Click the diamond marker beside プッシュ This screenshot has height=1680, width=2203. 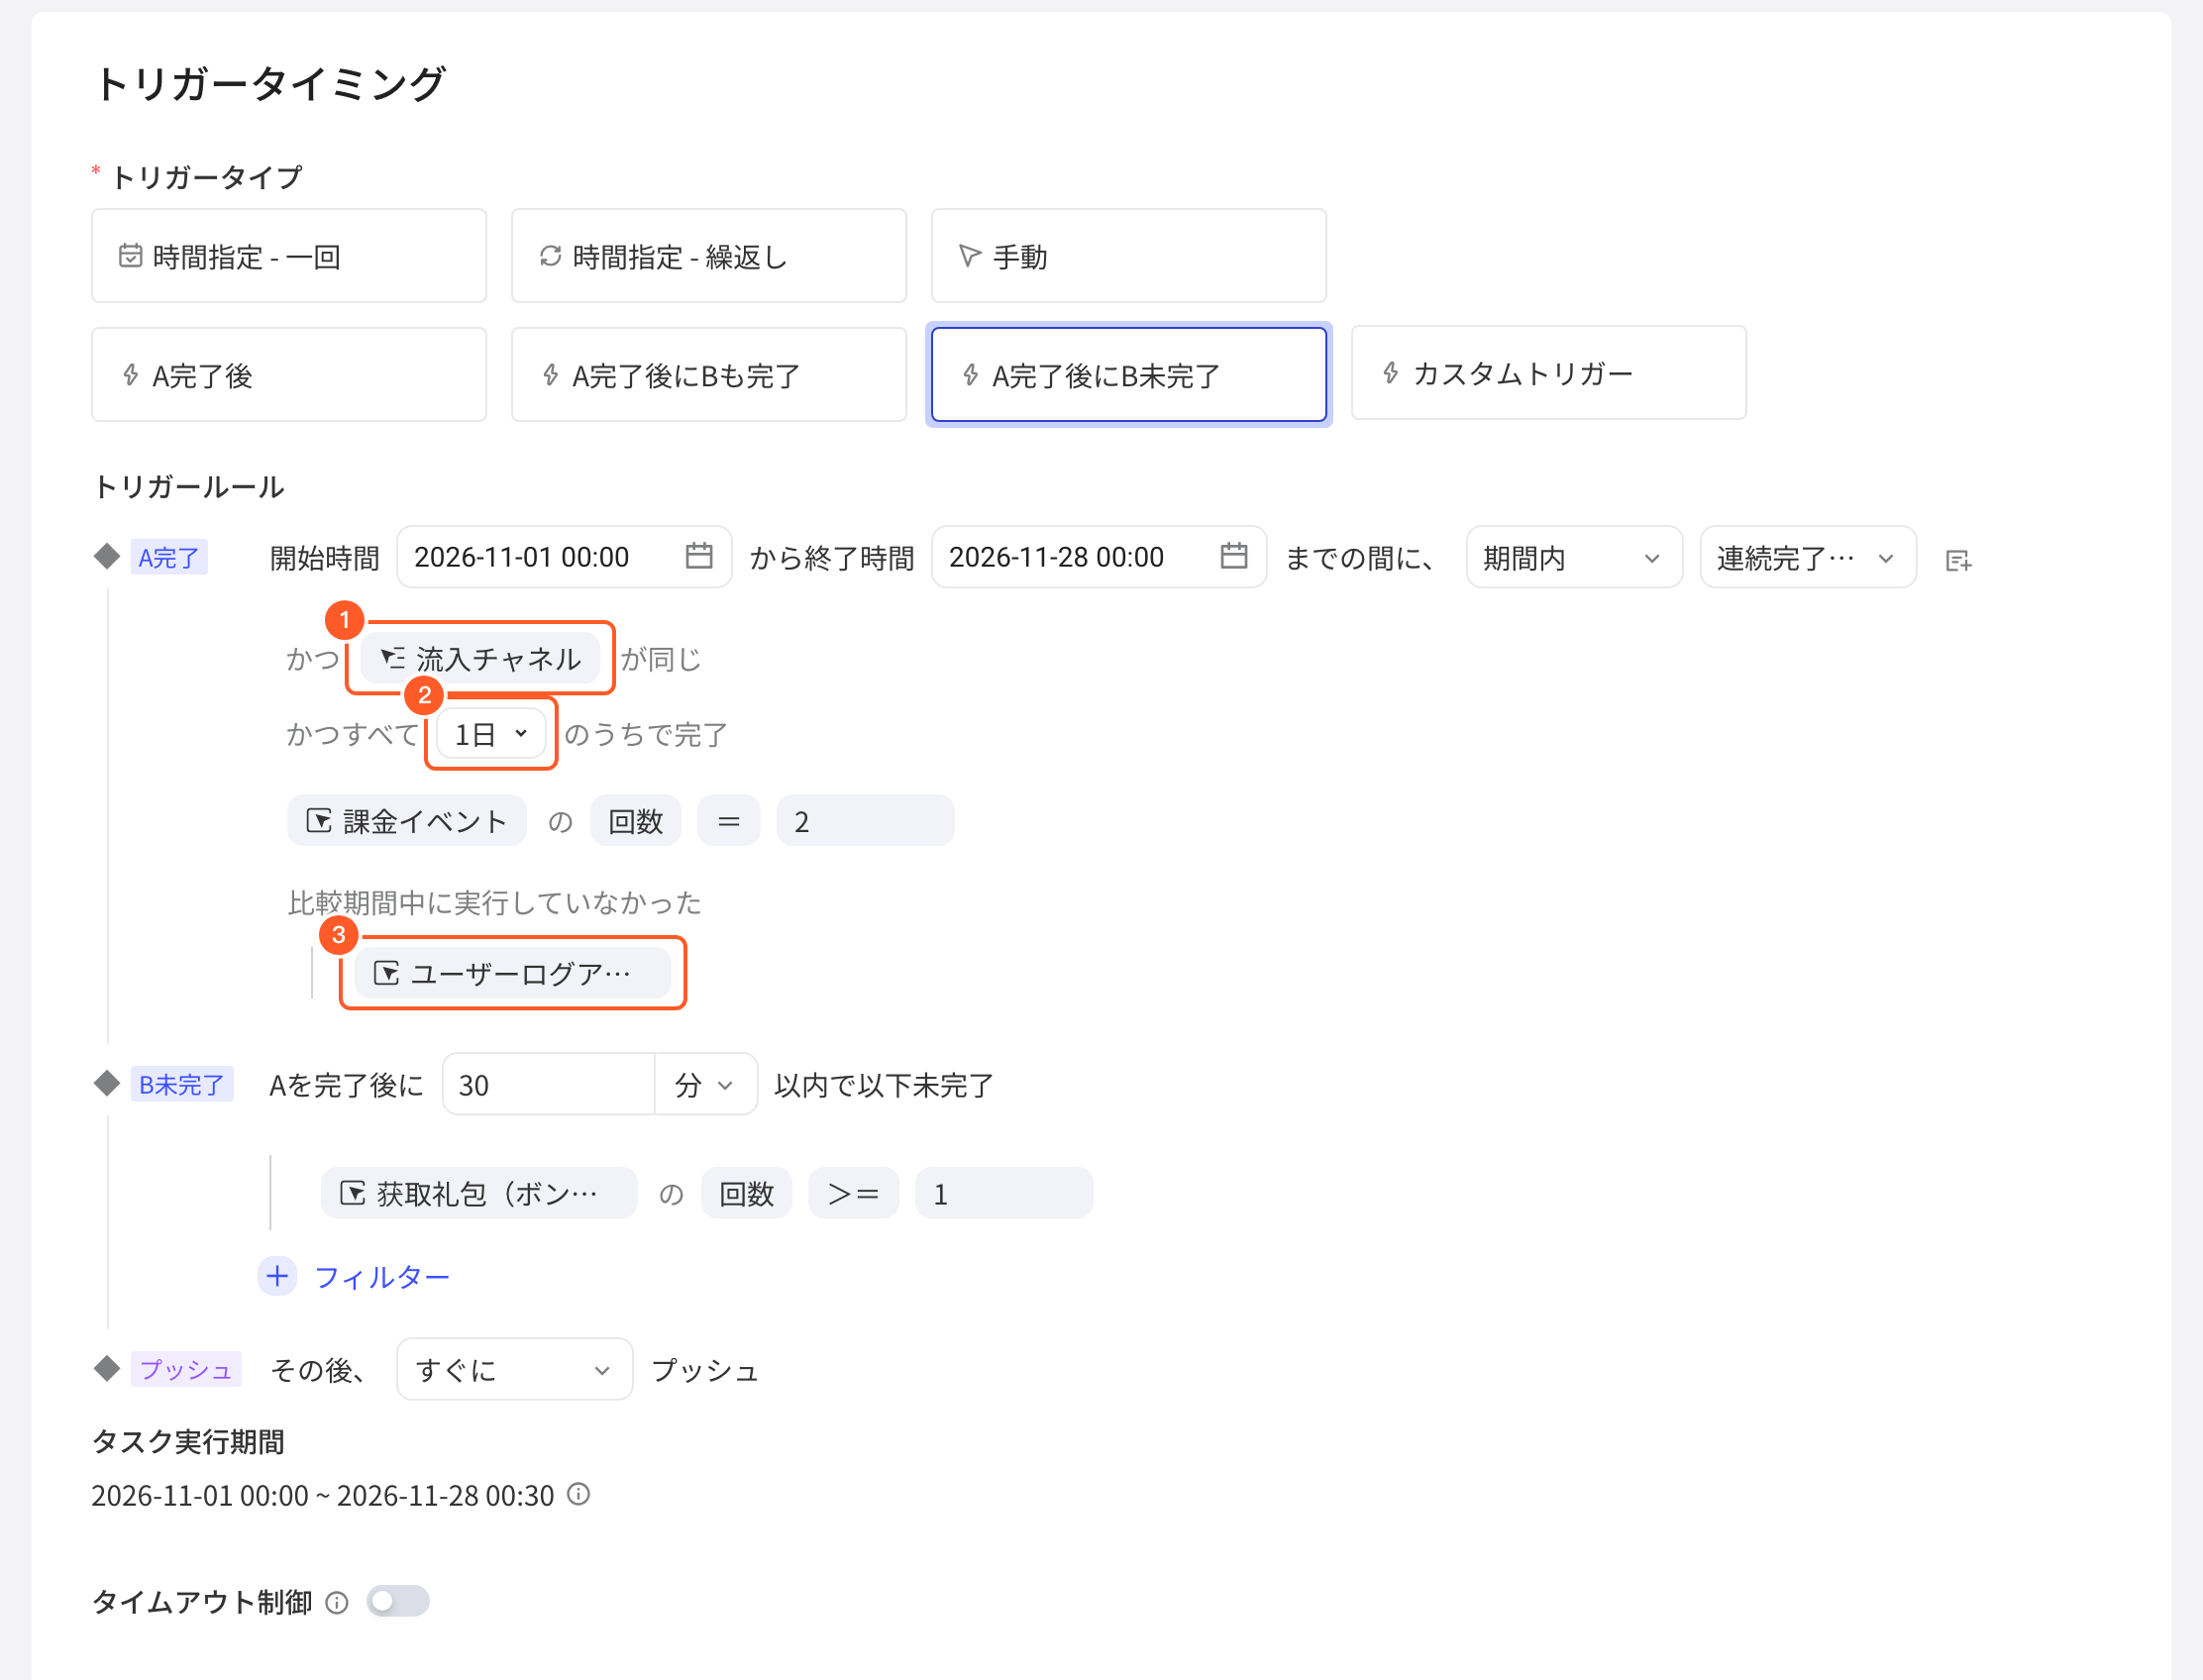coord(107,1368)
